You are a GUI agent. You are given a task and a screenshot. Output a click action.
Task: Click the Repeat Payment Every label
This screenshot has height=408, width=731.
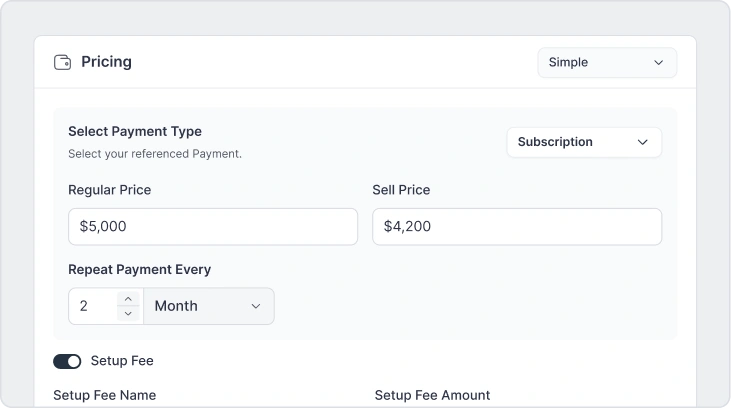139,269
